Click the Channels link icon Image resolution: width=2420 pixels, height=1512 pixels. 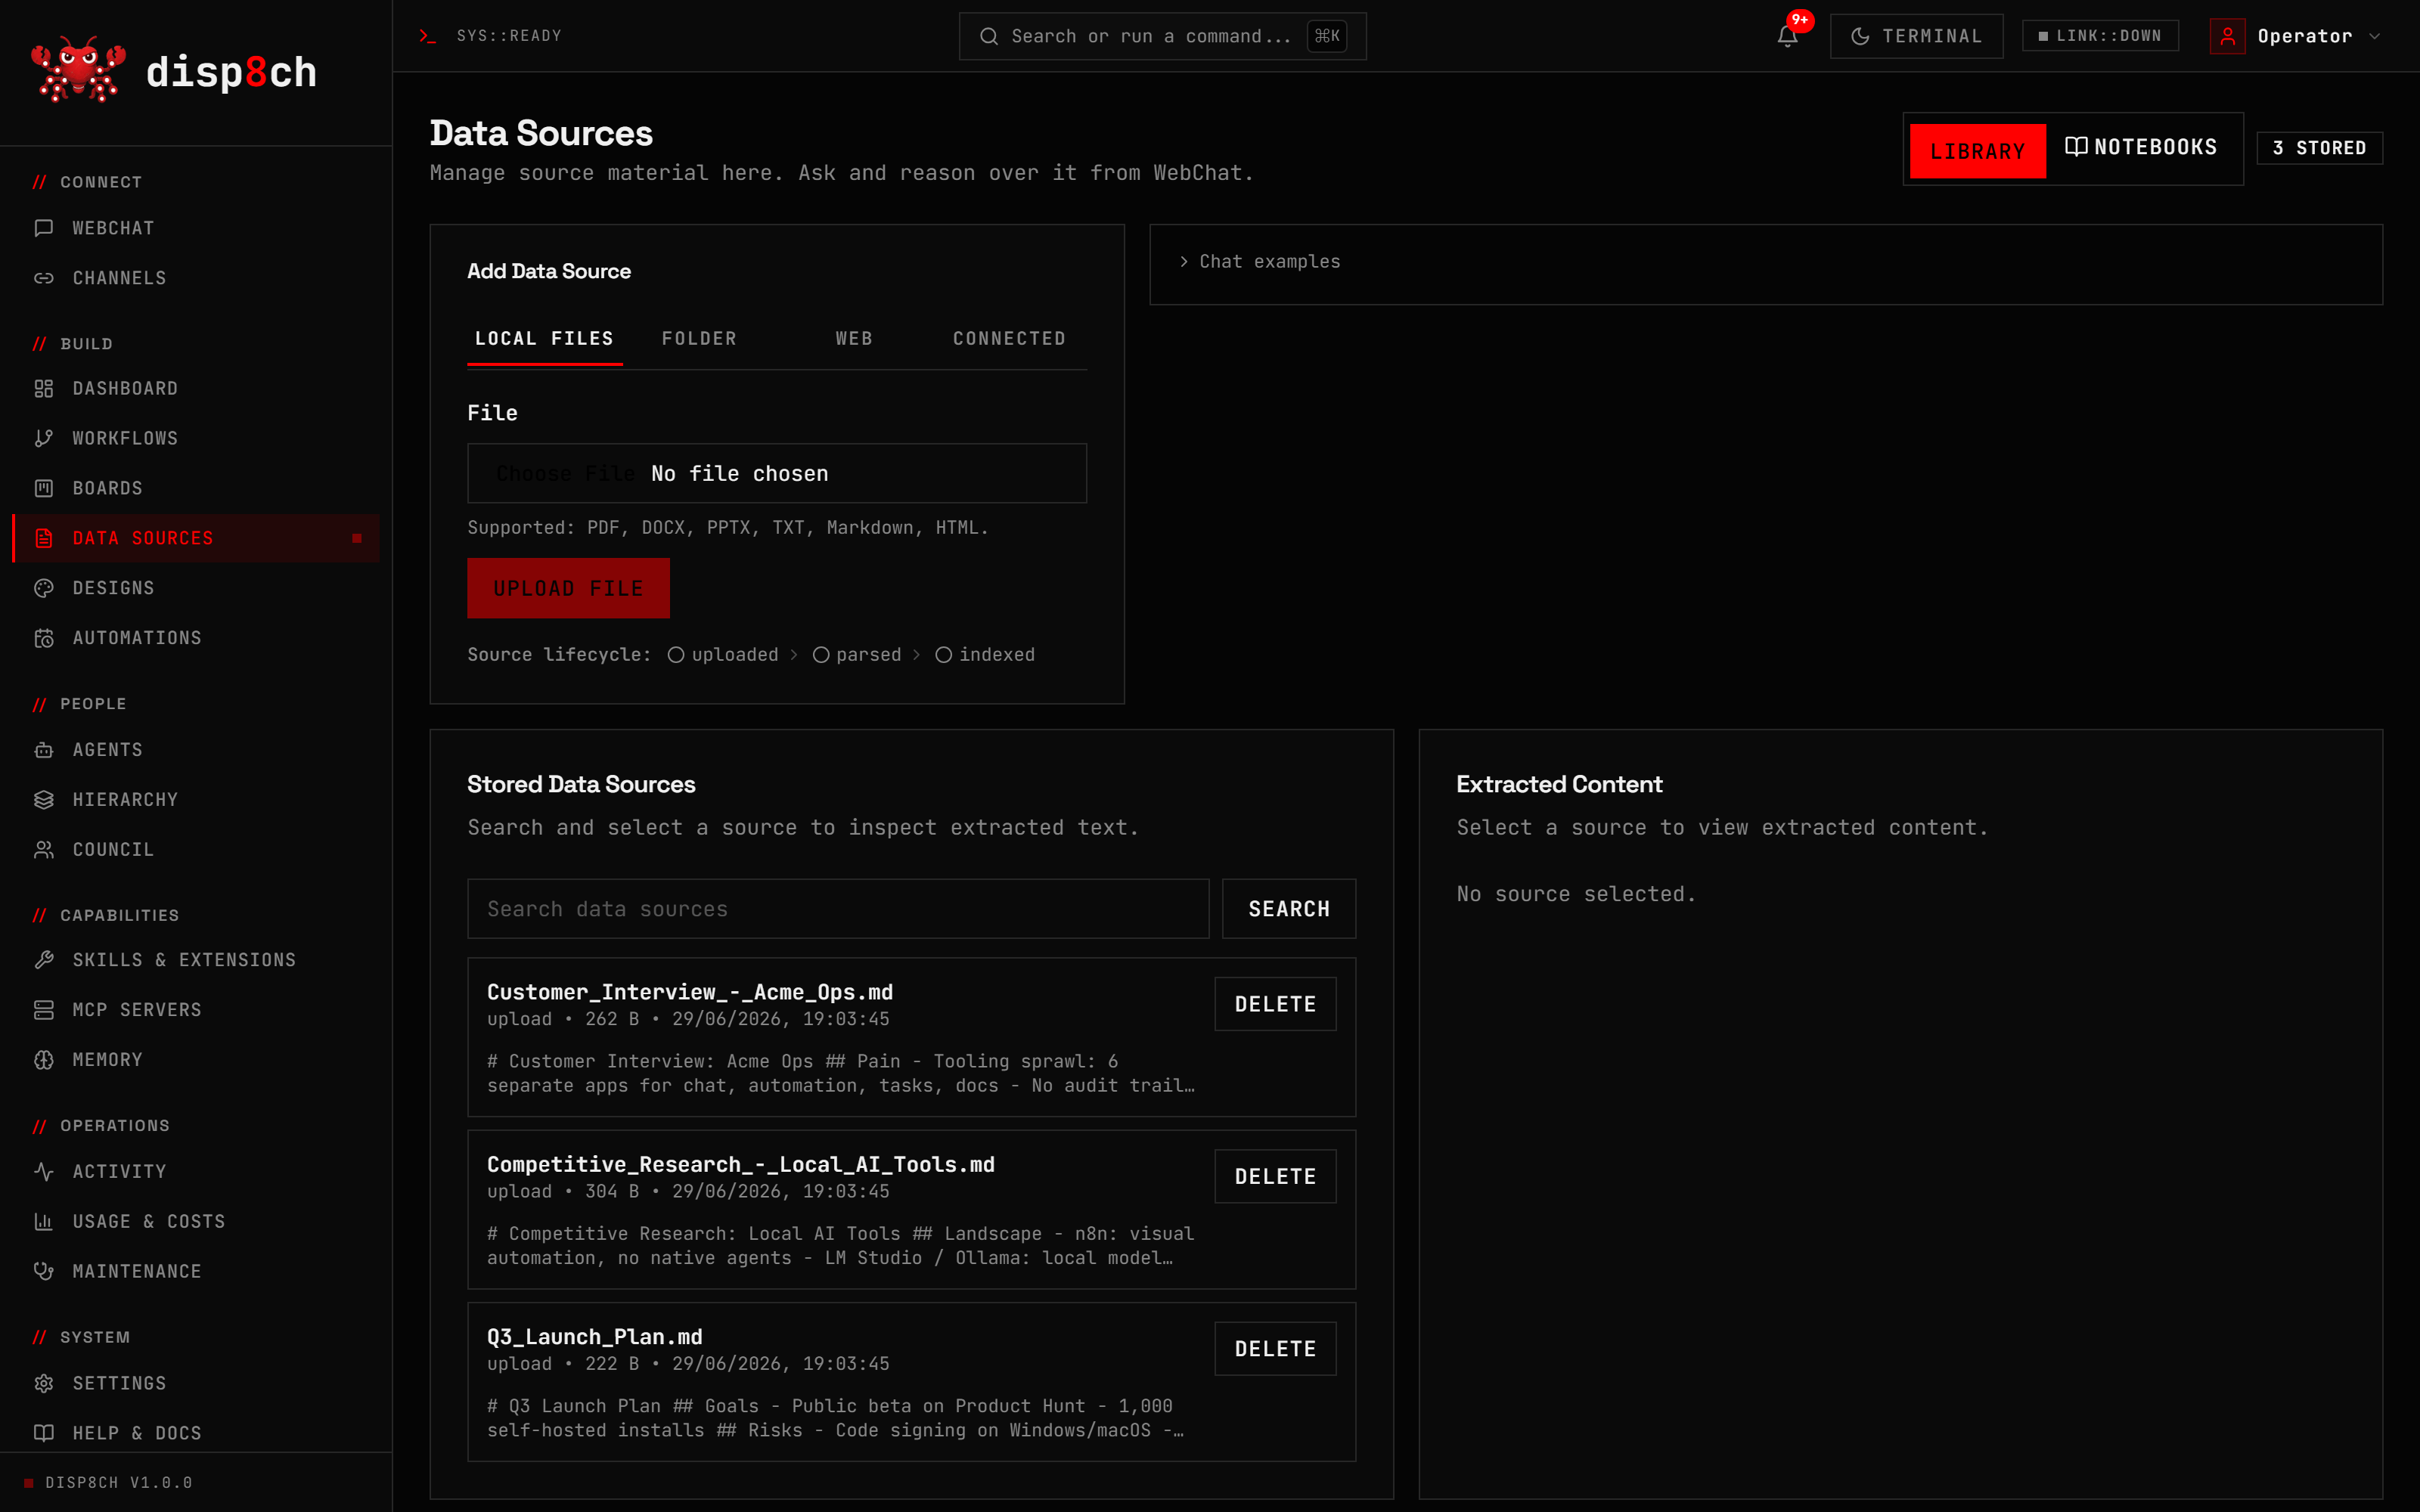[x=44, y=278]
